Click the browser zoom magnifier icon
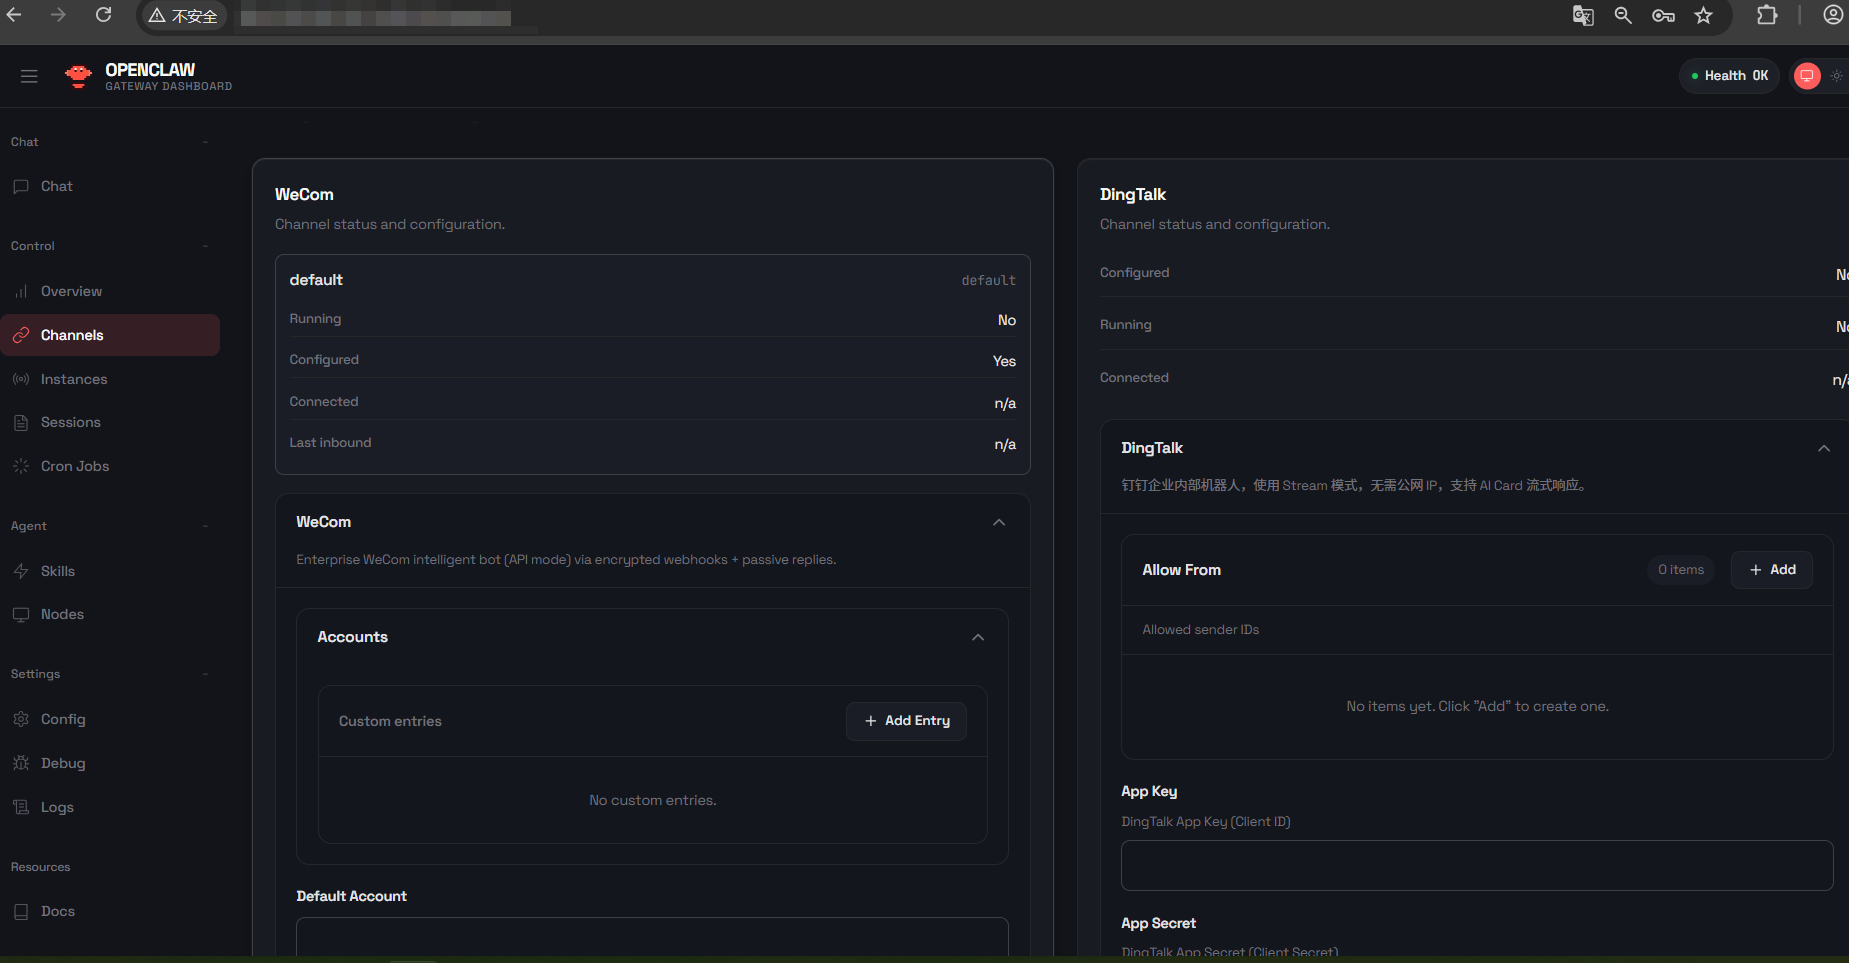1849x963 pixels. [1623, 15]
